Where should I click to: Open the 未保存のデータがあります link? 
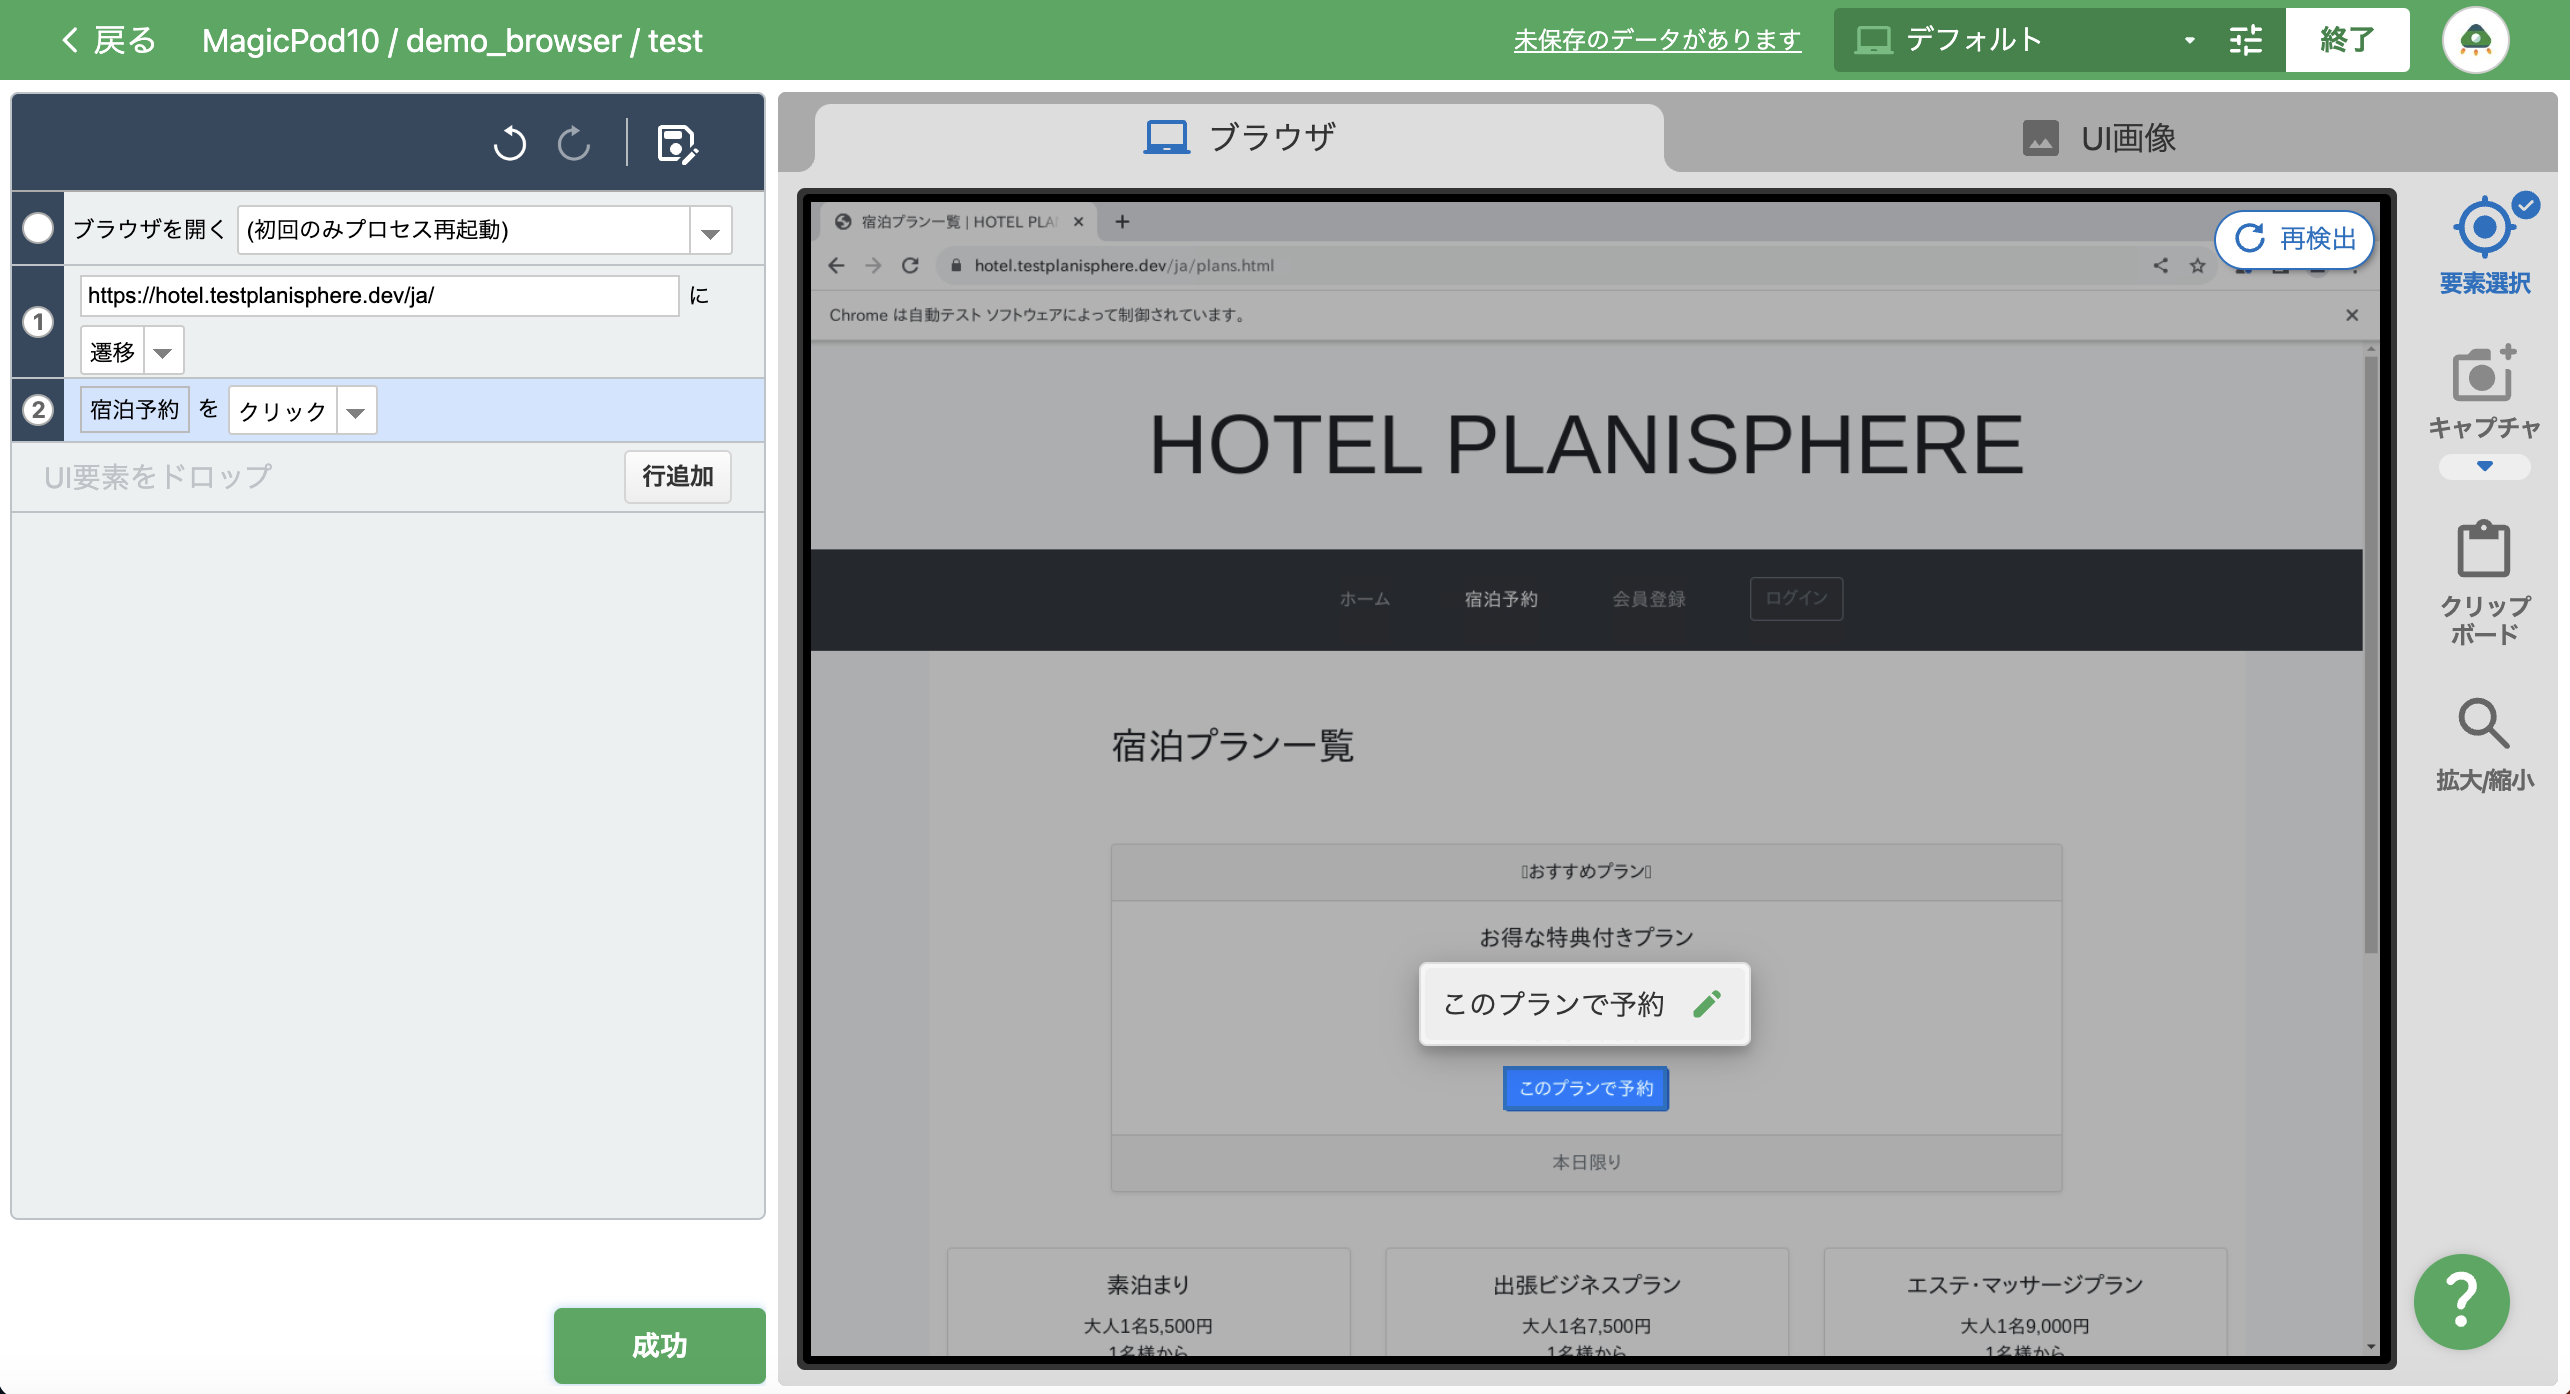1657,40
